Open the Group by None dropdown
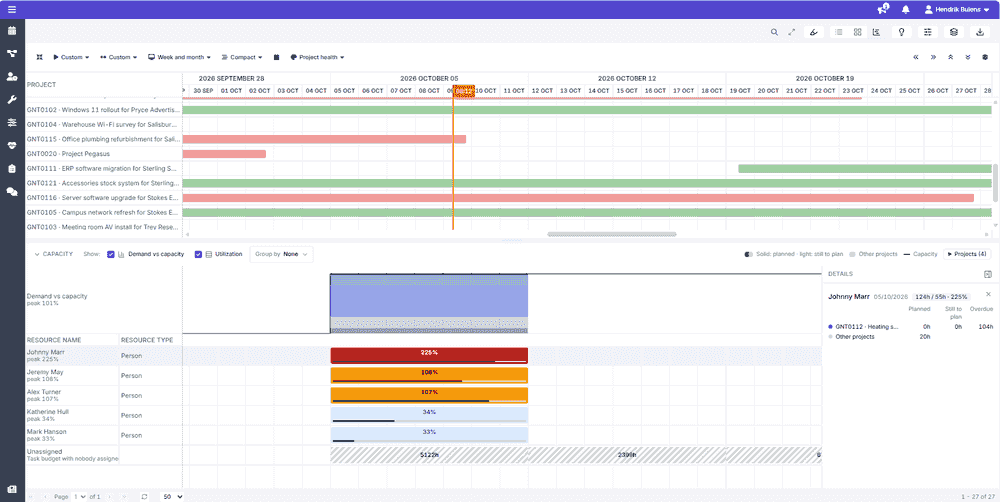 pyautogui.click(x=281, y=254)
